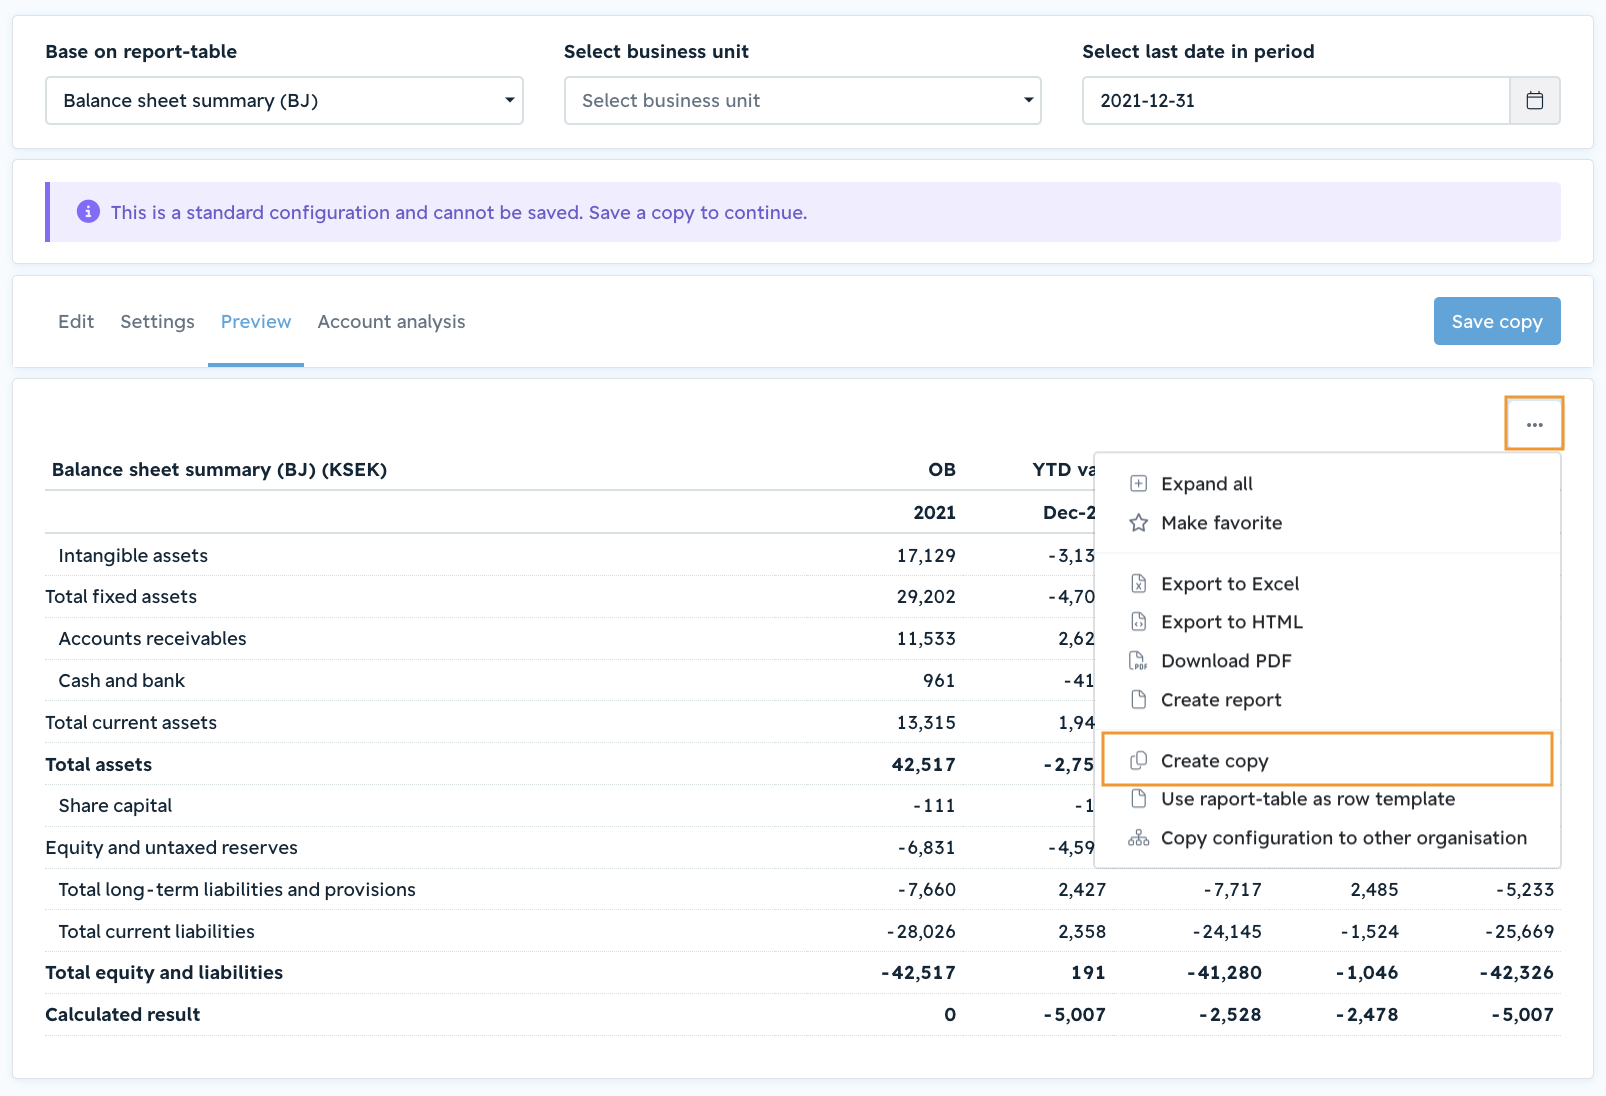Click the Export to Excel file icon

click(x=1138, y=584)
